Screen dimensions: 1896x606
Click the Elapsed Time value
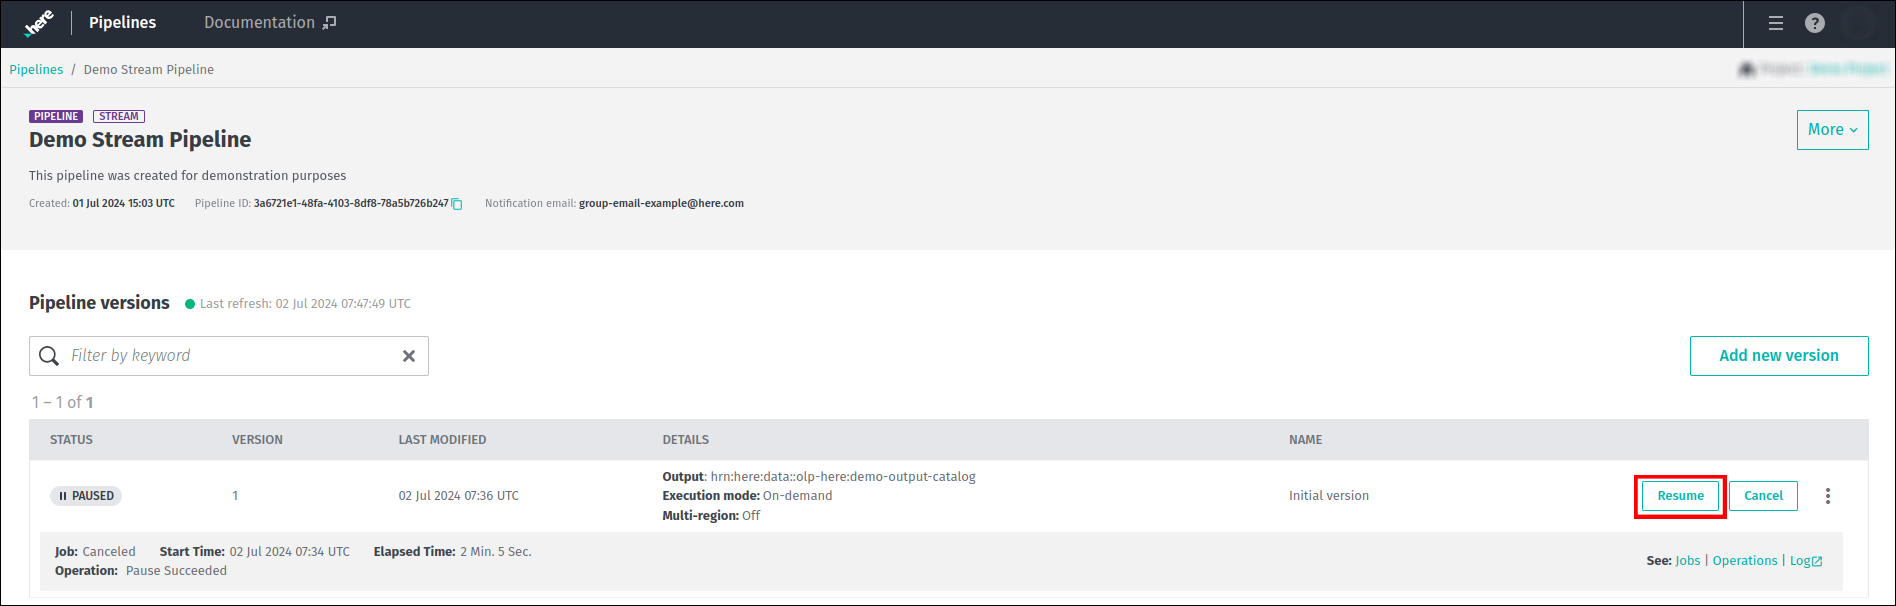[x=496, y=552]
